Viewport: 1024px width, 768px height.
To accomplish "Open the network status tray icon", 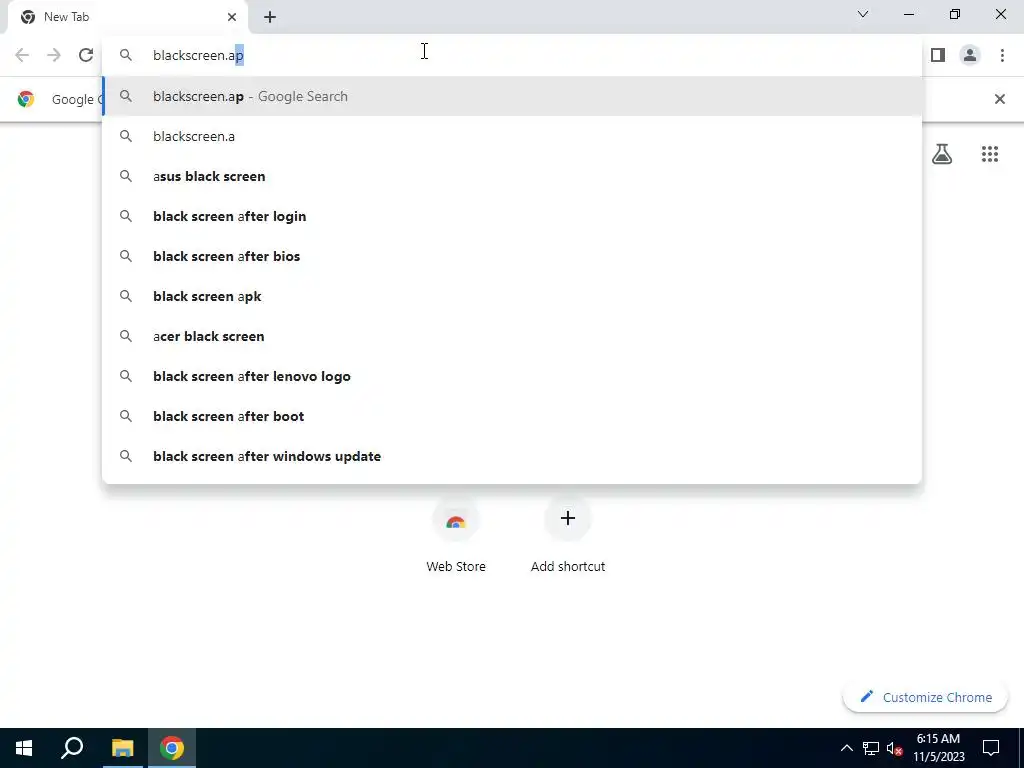I will coord(871,748).
